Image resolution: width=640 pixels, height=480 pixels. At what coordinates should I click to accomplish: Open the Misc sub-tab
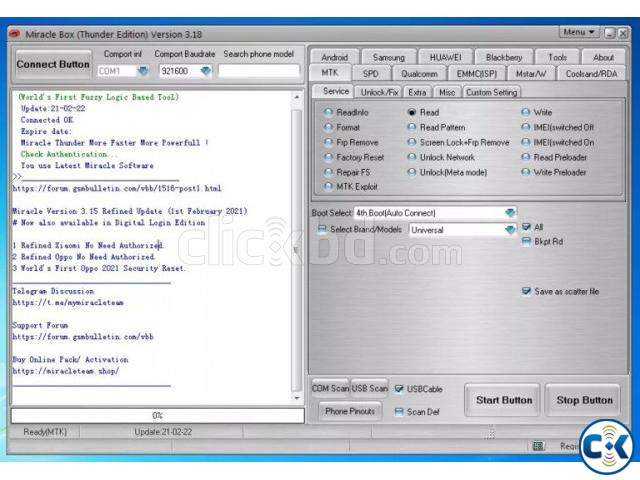coord(447,93)
